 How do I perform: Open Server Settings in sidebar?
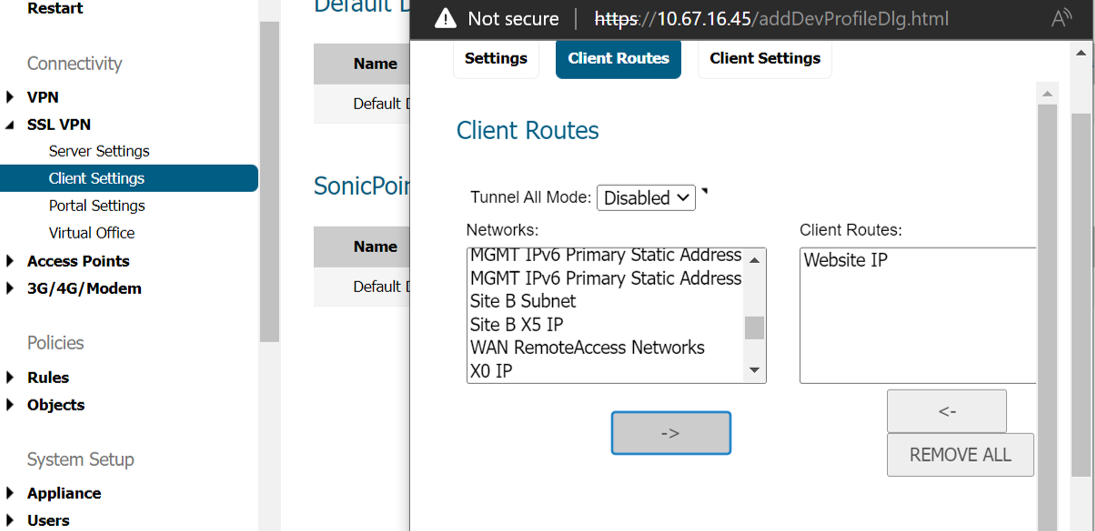[x=99, y=151]
